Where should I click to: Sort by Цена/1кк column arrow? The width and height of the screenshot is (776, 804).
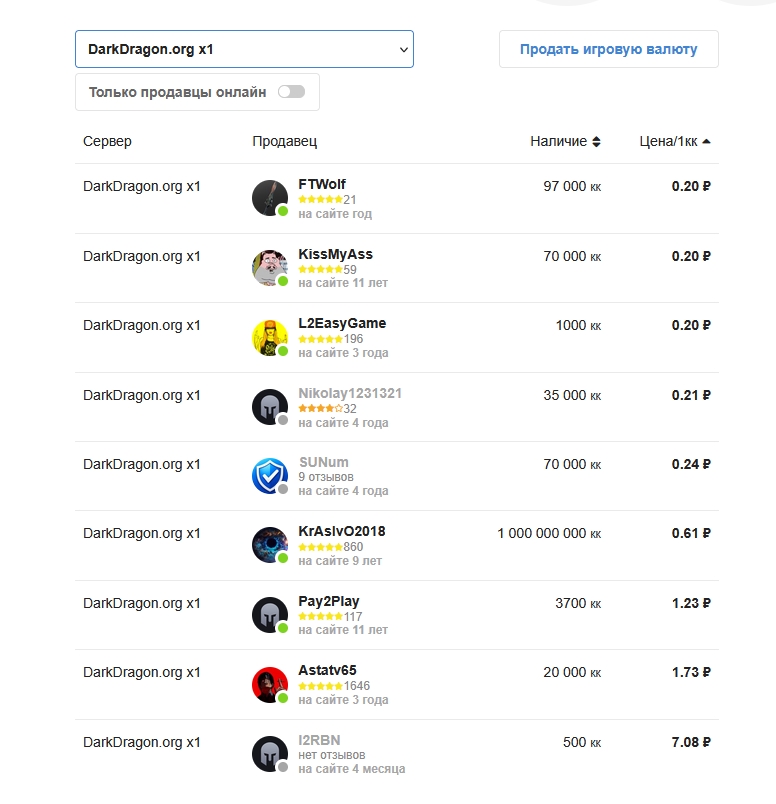point(706,142)
